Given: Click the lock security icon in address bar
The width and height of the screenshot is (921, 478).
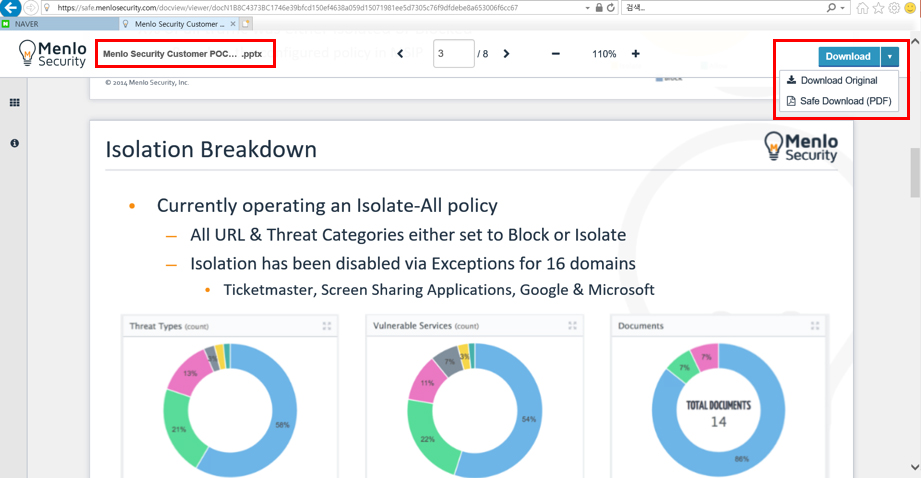Looking at the screenshot, I should pyautogui.click(x=599, y=8).
